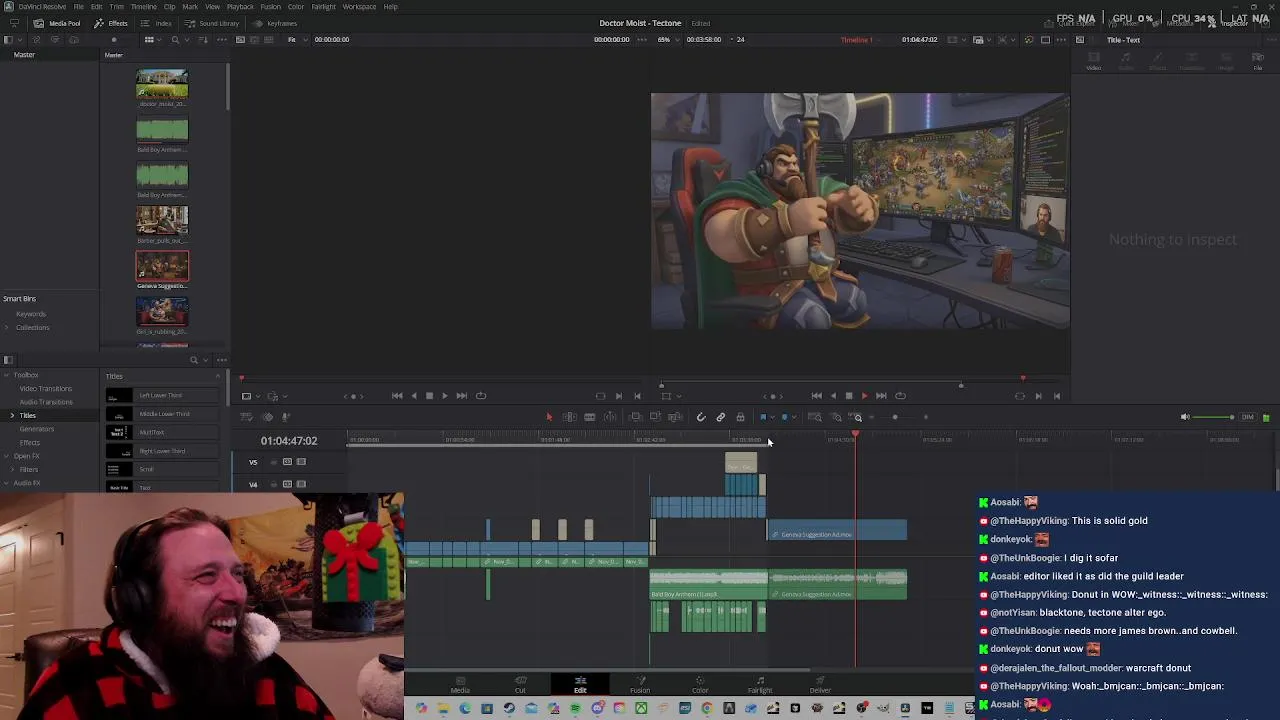Open the effects panel options dots

pyautogui.click(x=221, y=360)
